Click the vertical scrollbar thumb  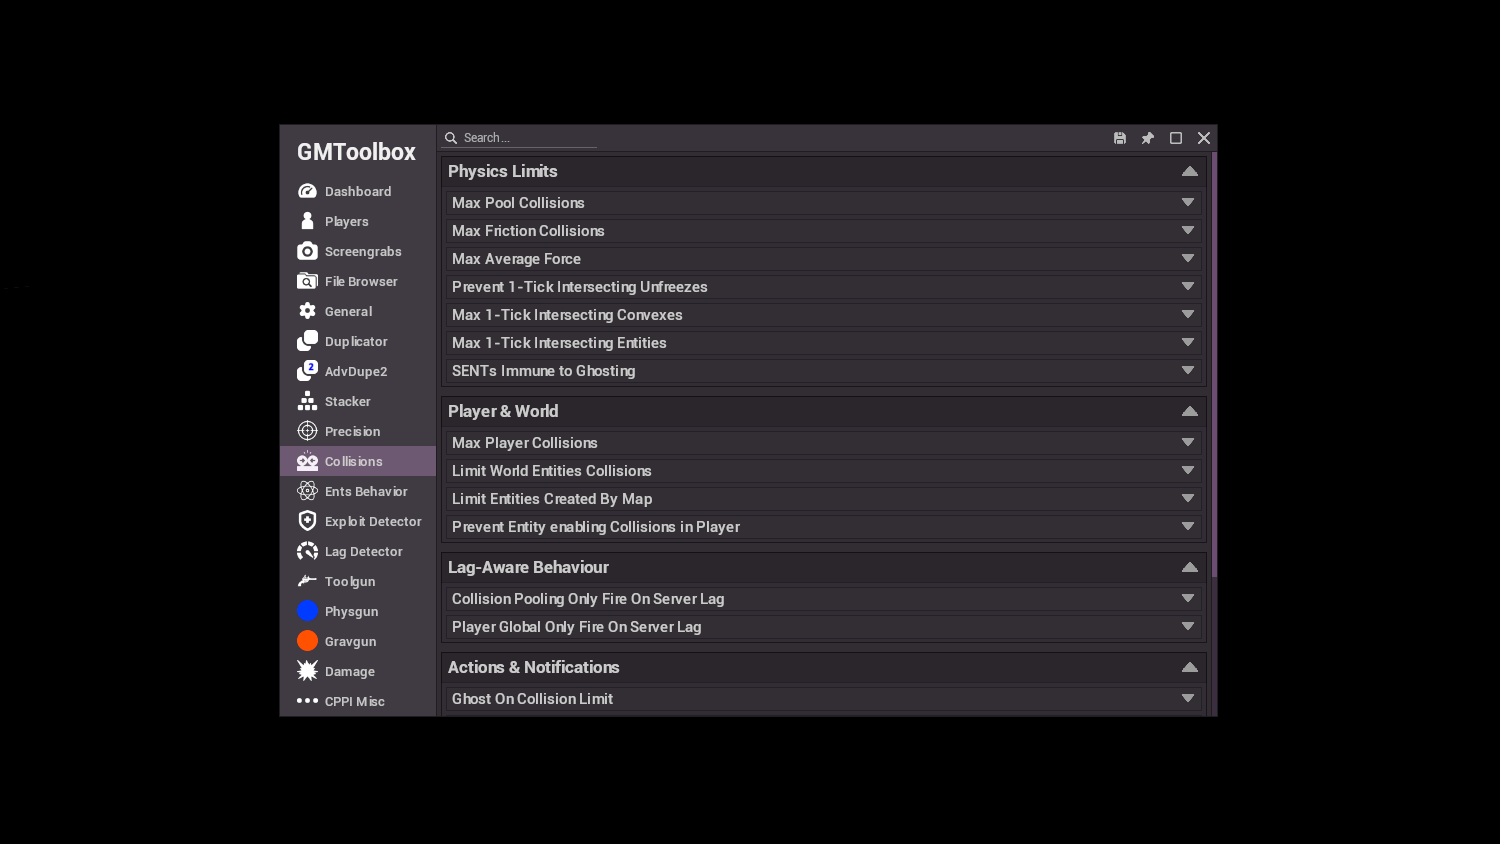(1214, 365)
